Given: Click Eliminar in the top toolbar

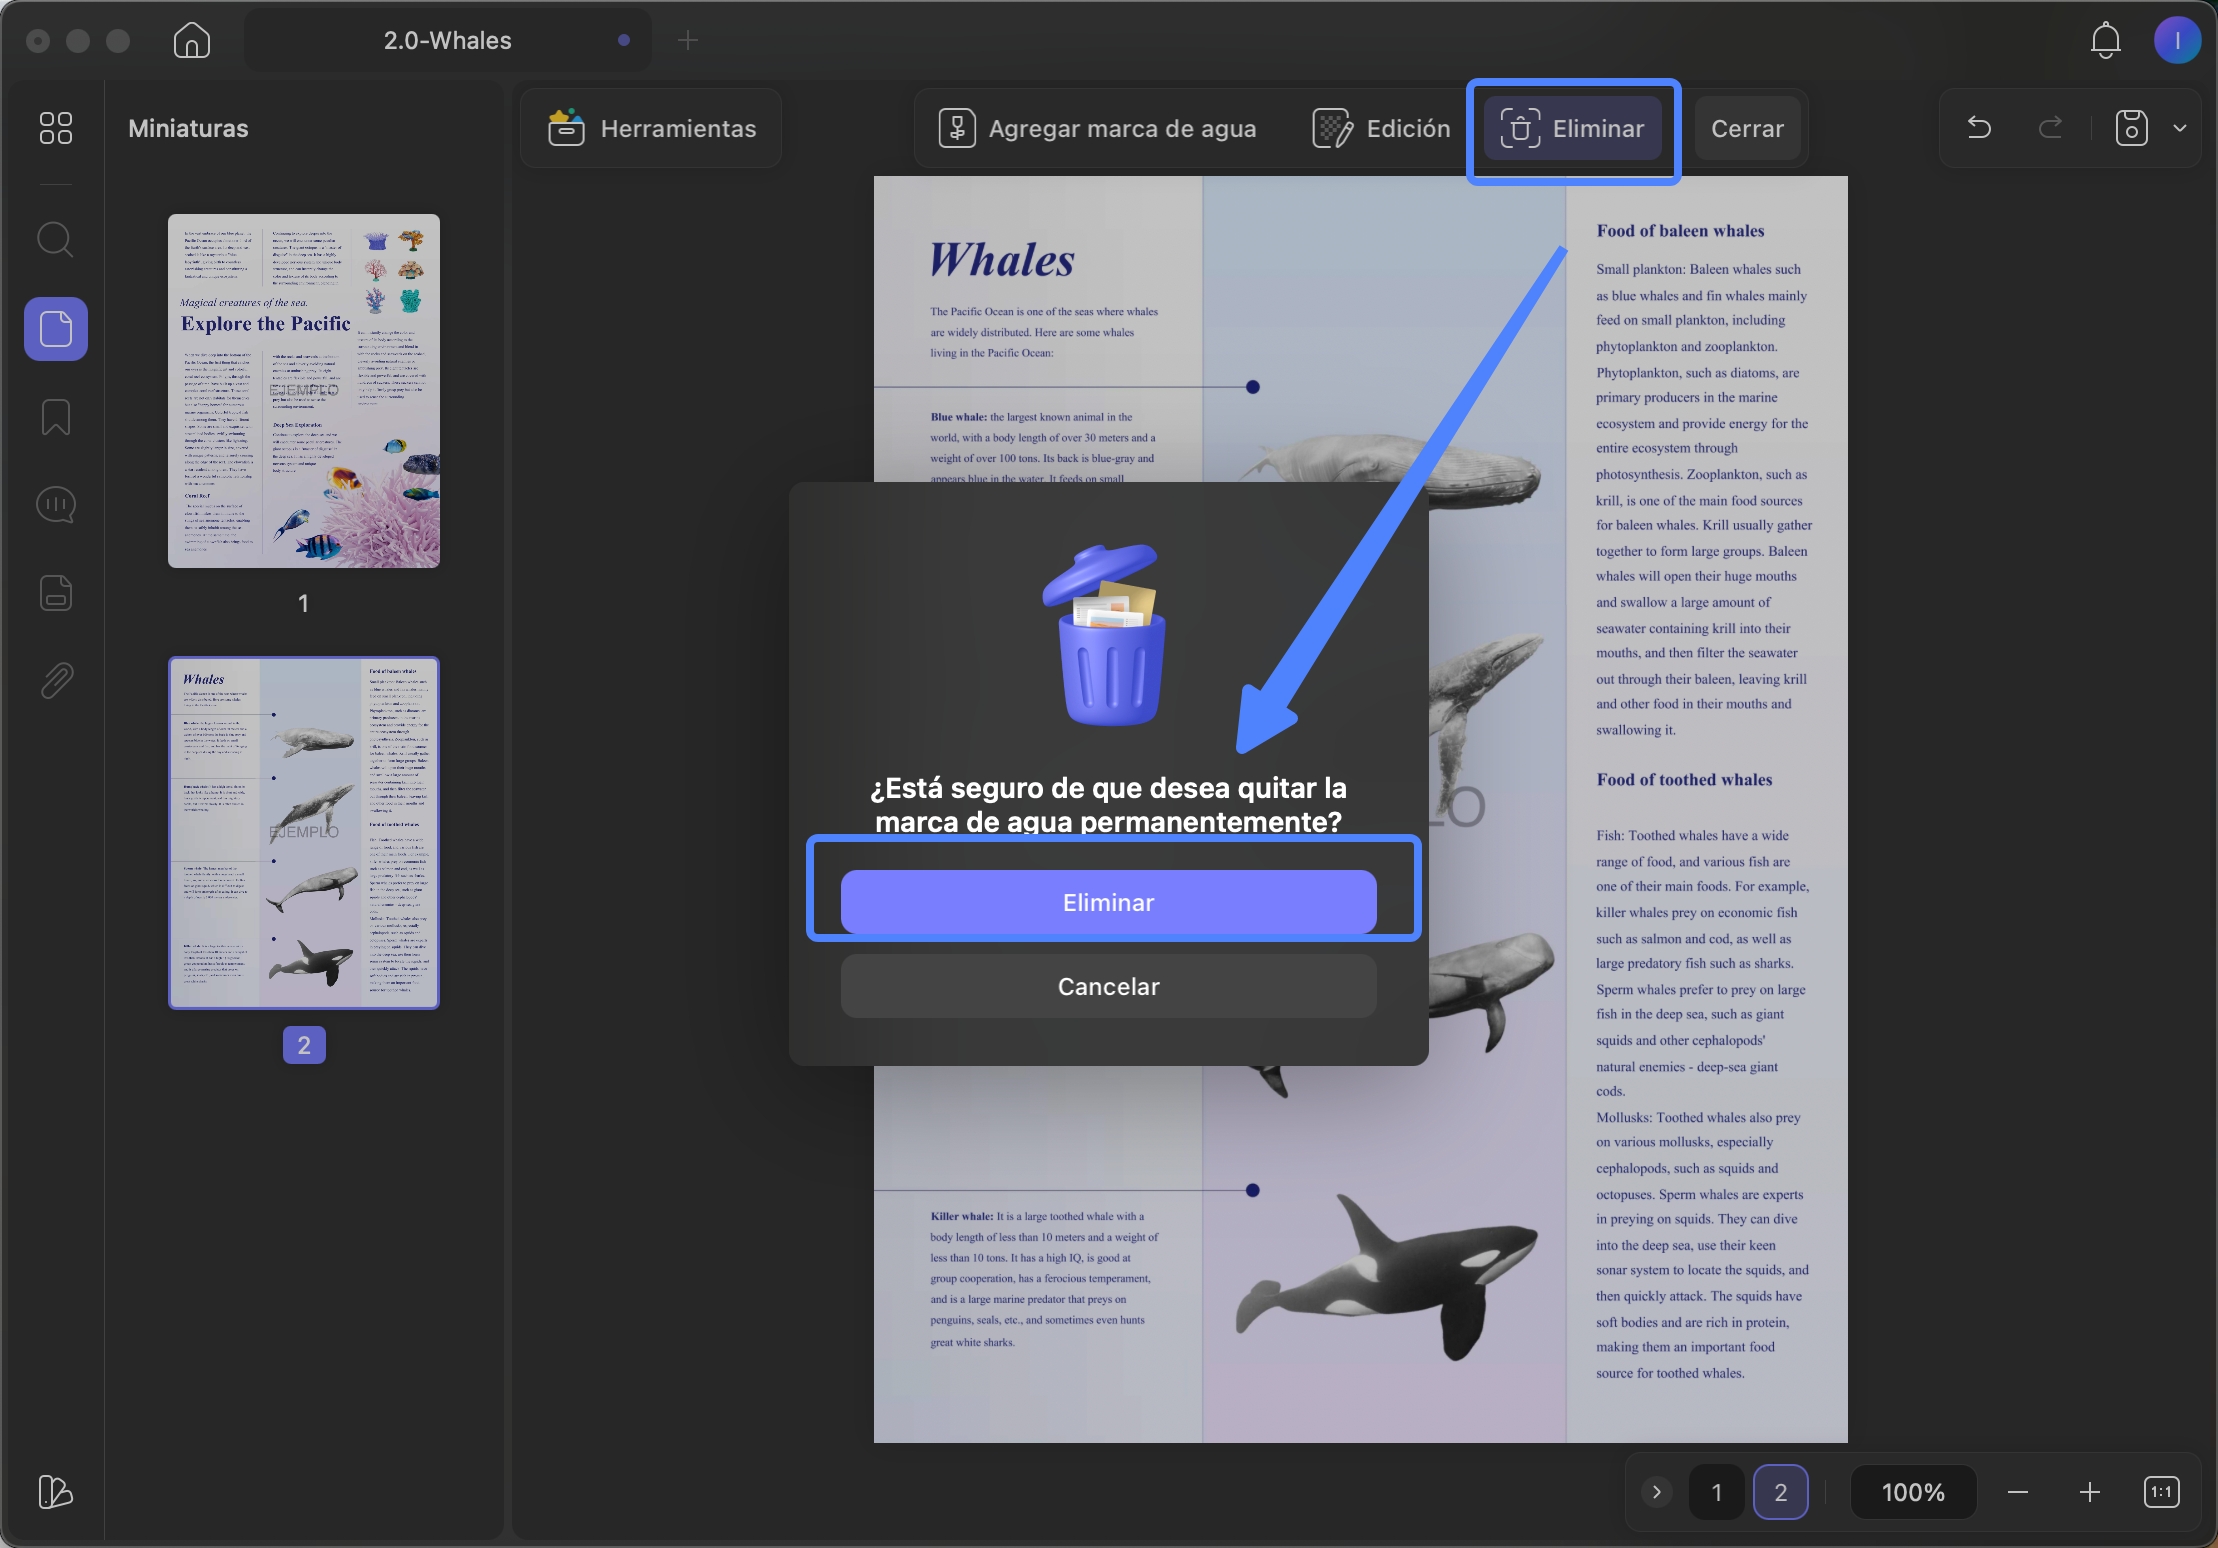Looking at the screenshot, I should pyautogui.click(x=1573, y=128).
